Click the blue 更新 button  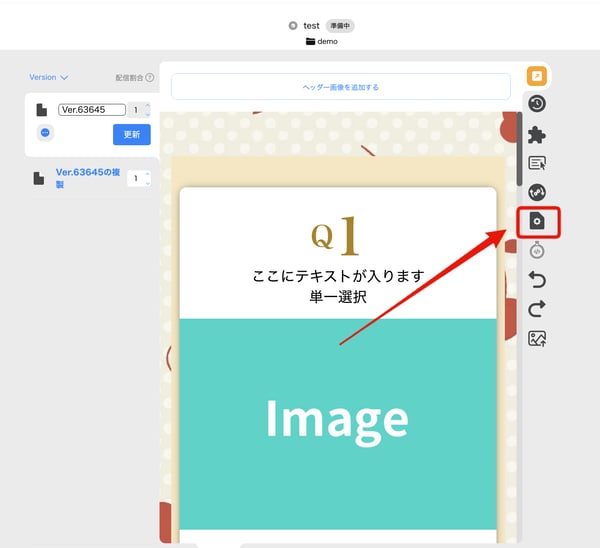tap(131, 134)
